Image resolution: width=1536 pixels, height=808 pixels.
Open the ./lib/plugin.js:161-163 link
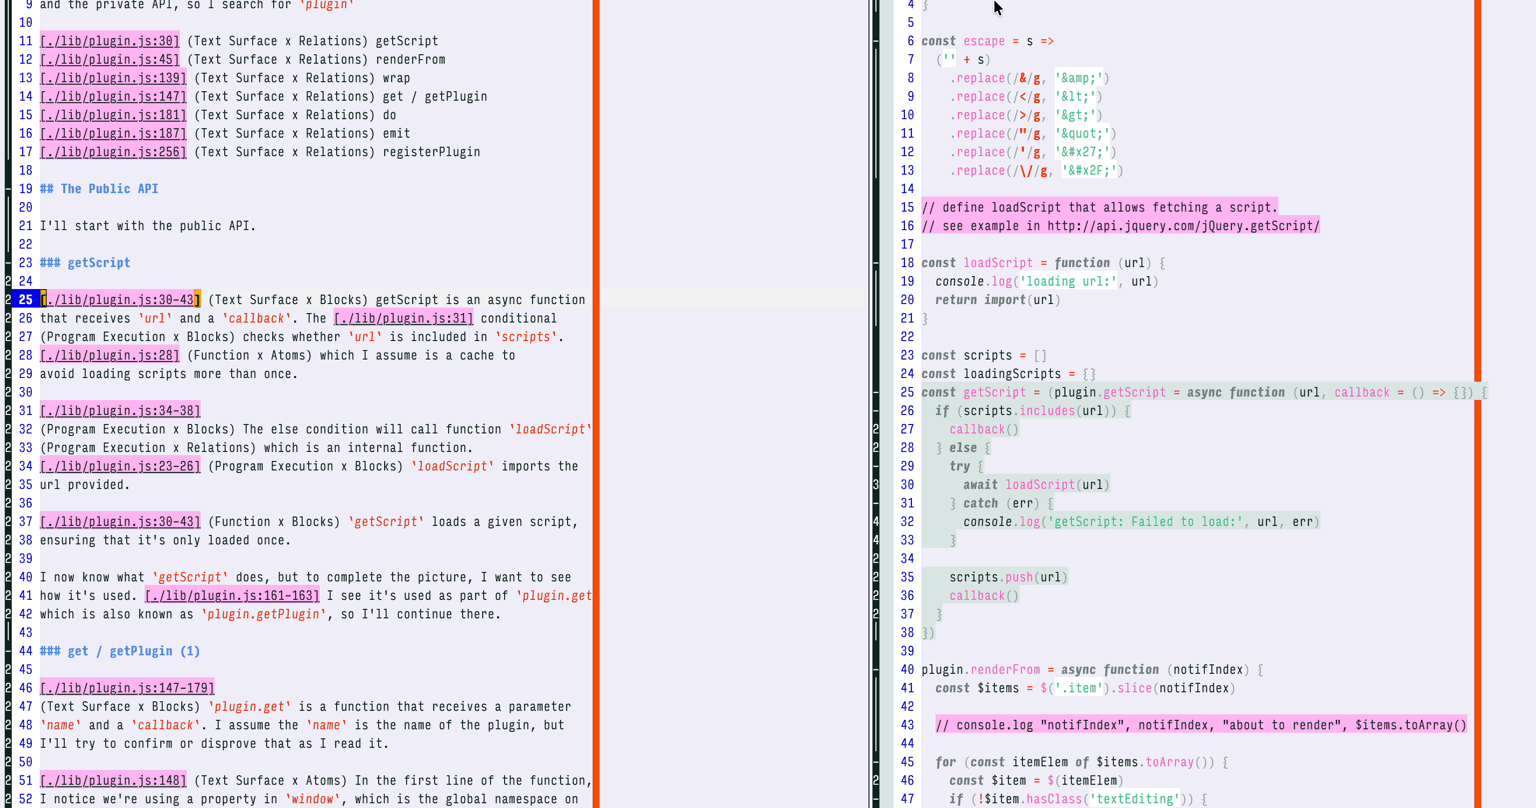click(x=232, y=596)
